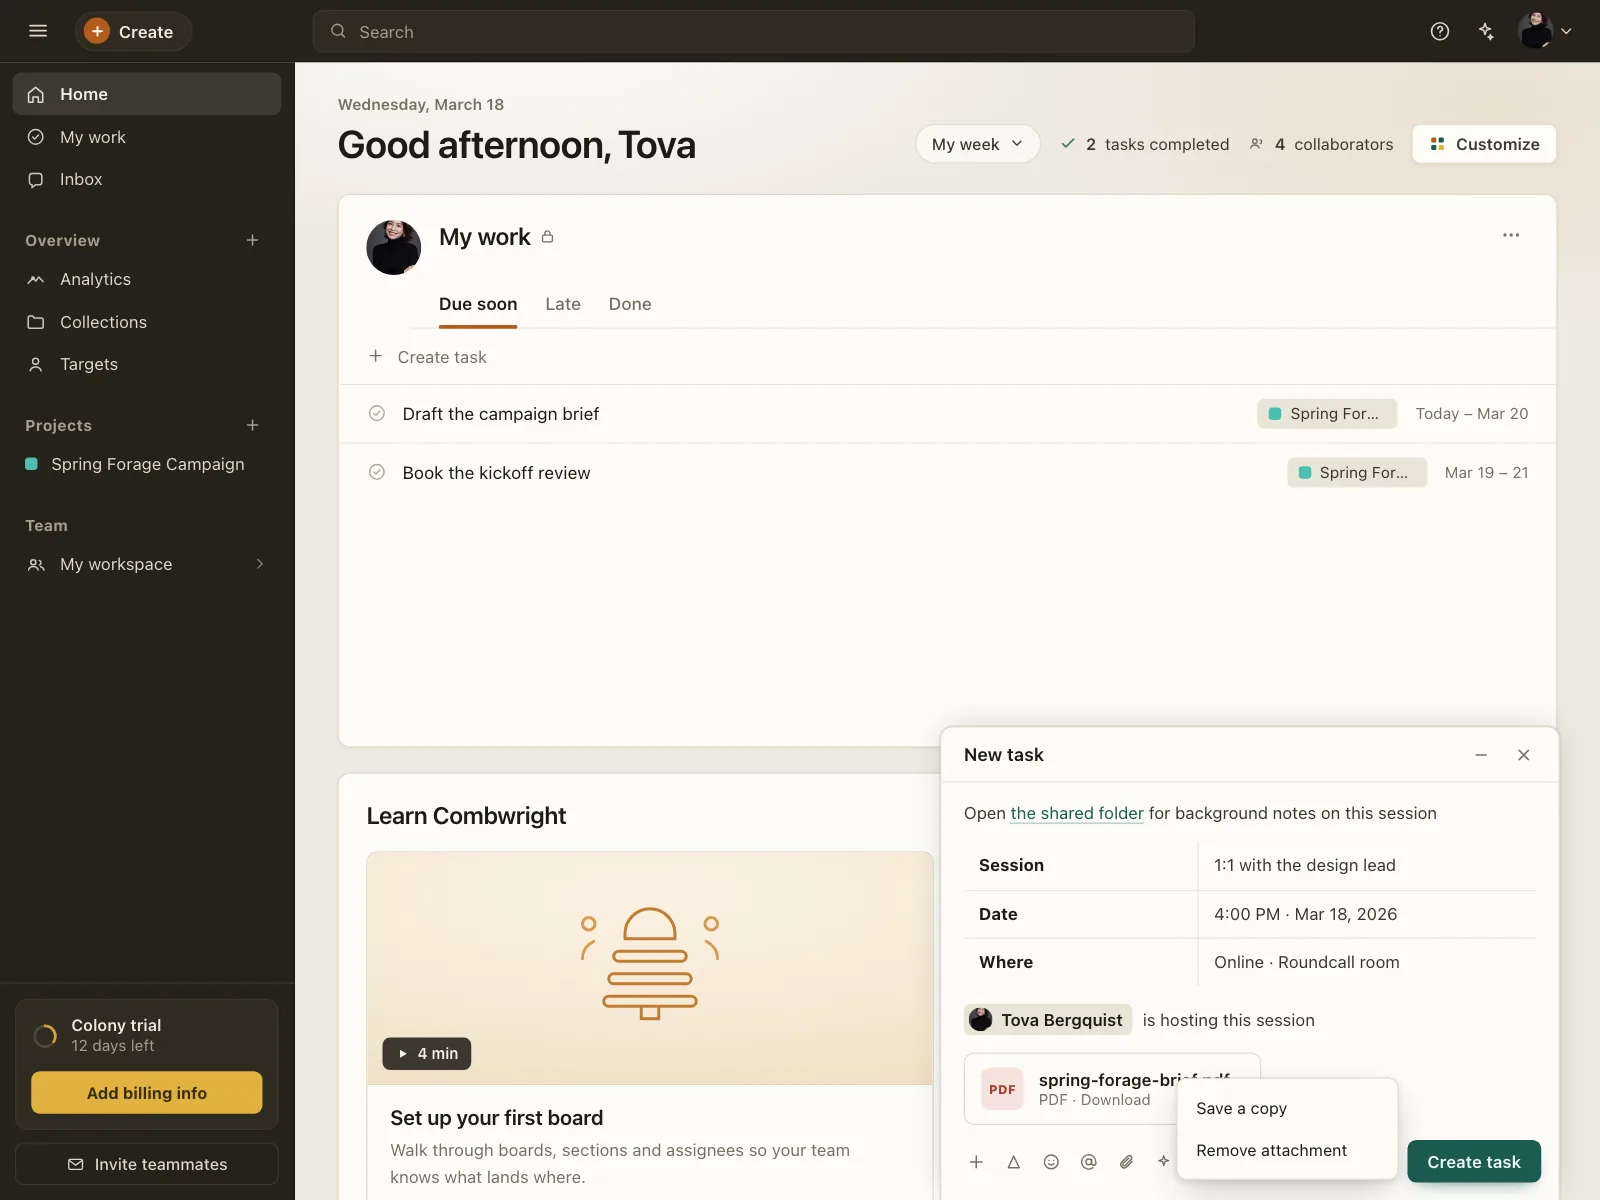1600x1200 pixels.
Task: Click the green Create task button
Action: tap(1474, 1162)
